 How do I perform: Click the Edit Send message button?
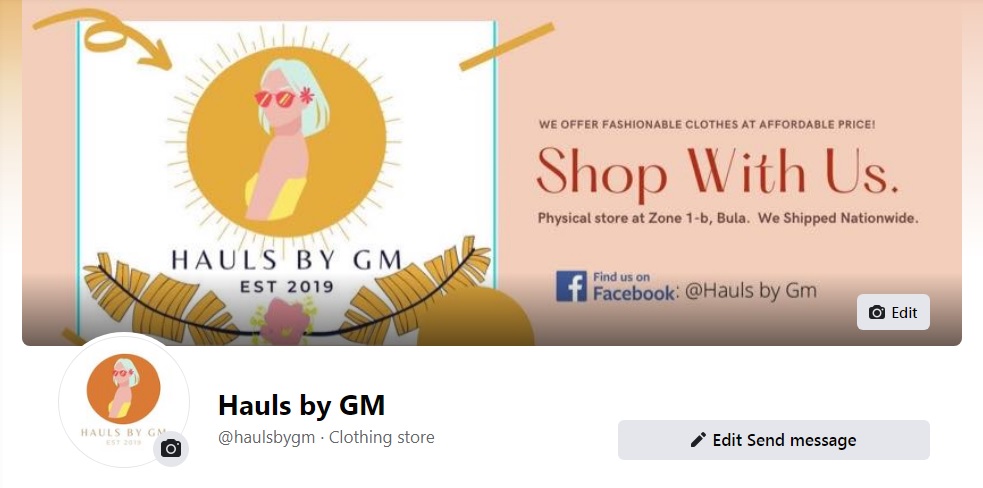[774, 440]
